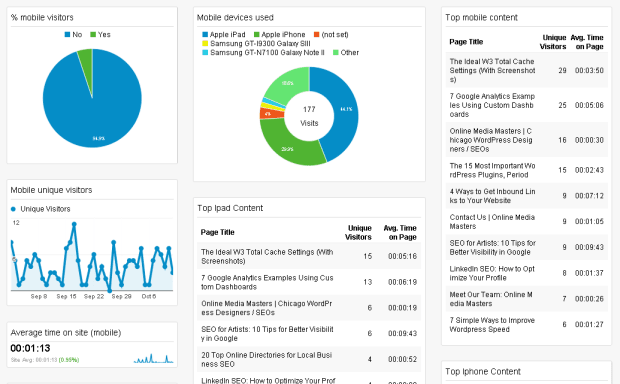The image size is (620, 384).
Task: Open Google Analytics Examples row in Top mobile content
Action: (527, 105)
